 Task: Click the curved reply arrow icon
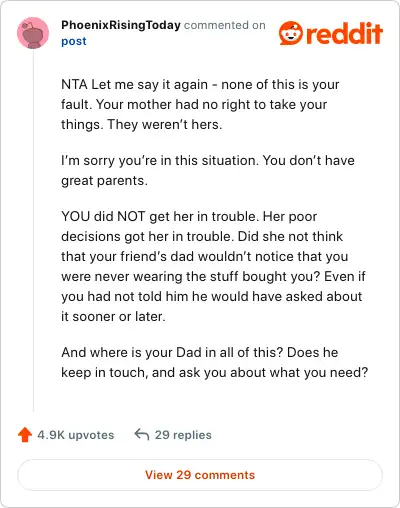(x=142, y=434)
